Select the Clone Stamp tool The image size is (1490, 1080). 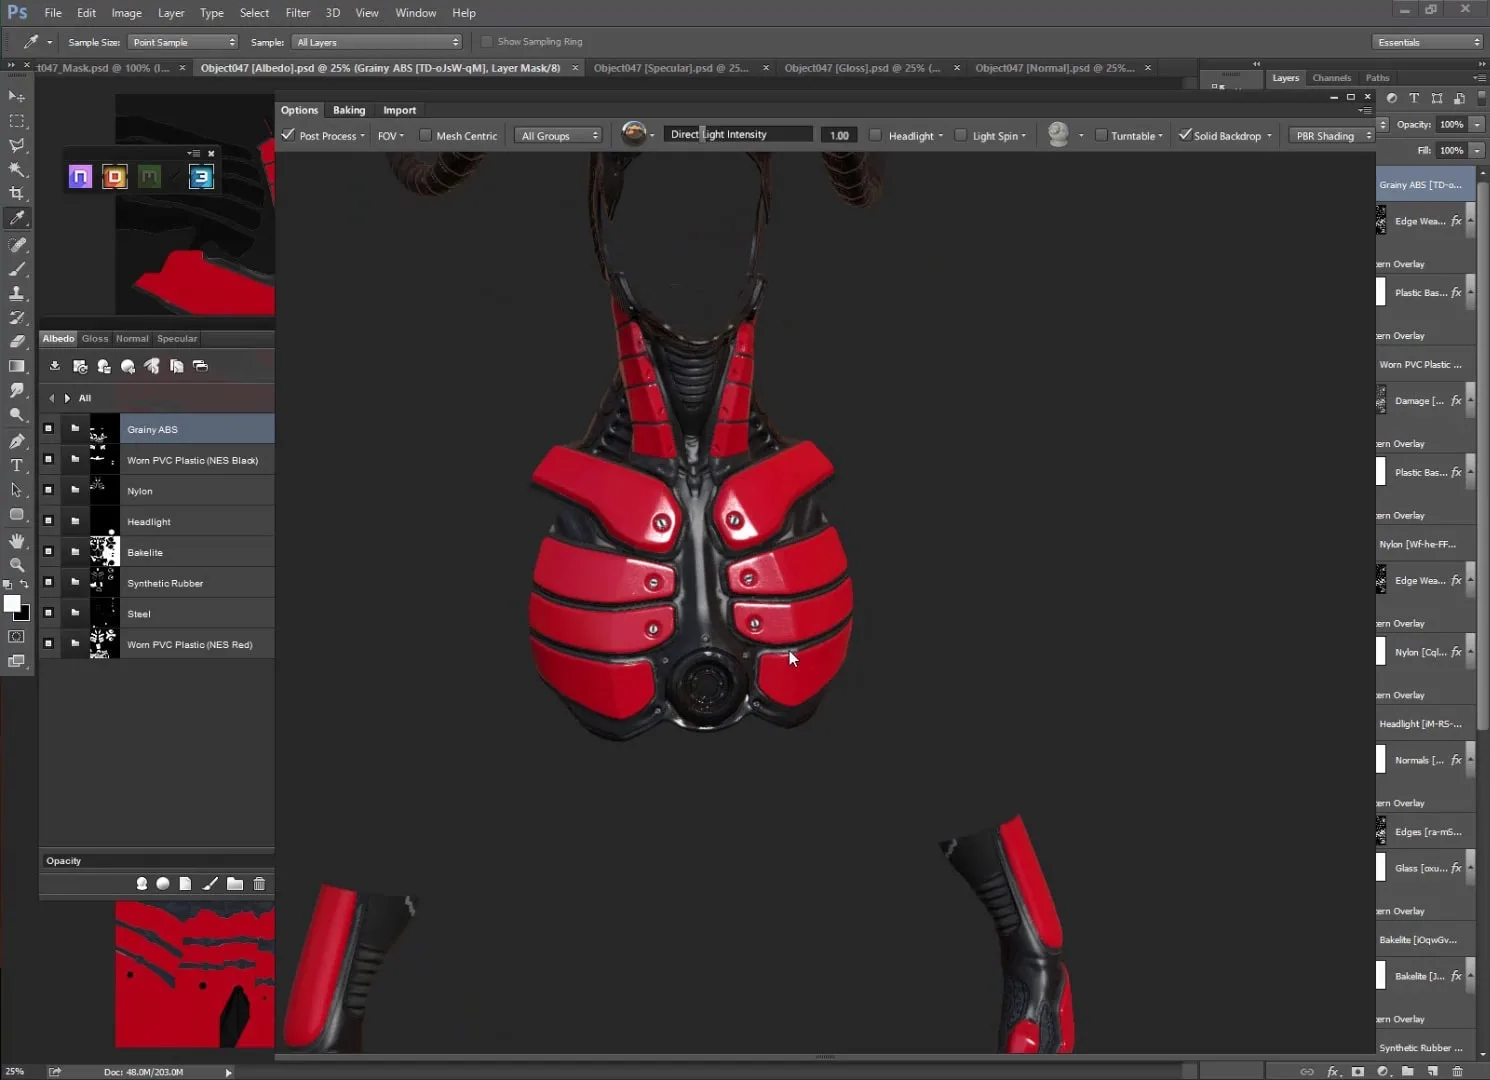(17, 293)
